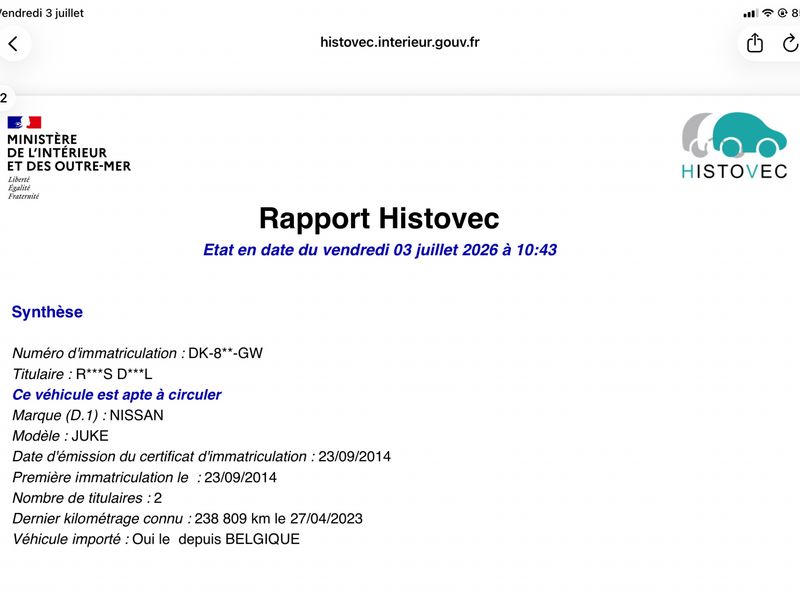Click 'Ce véhicule est apte à circuler'
The image size is (800, 600).
(117, 394)
